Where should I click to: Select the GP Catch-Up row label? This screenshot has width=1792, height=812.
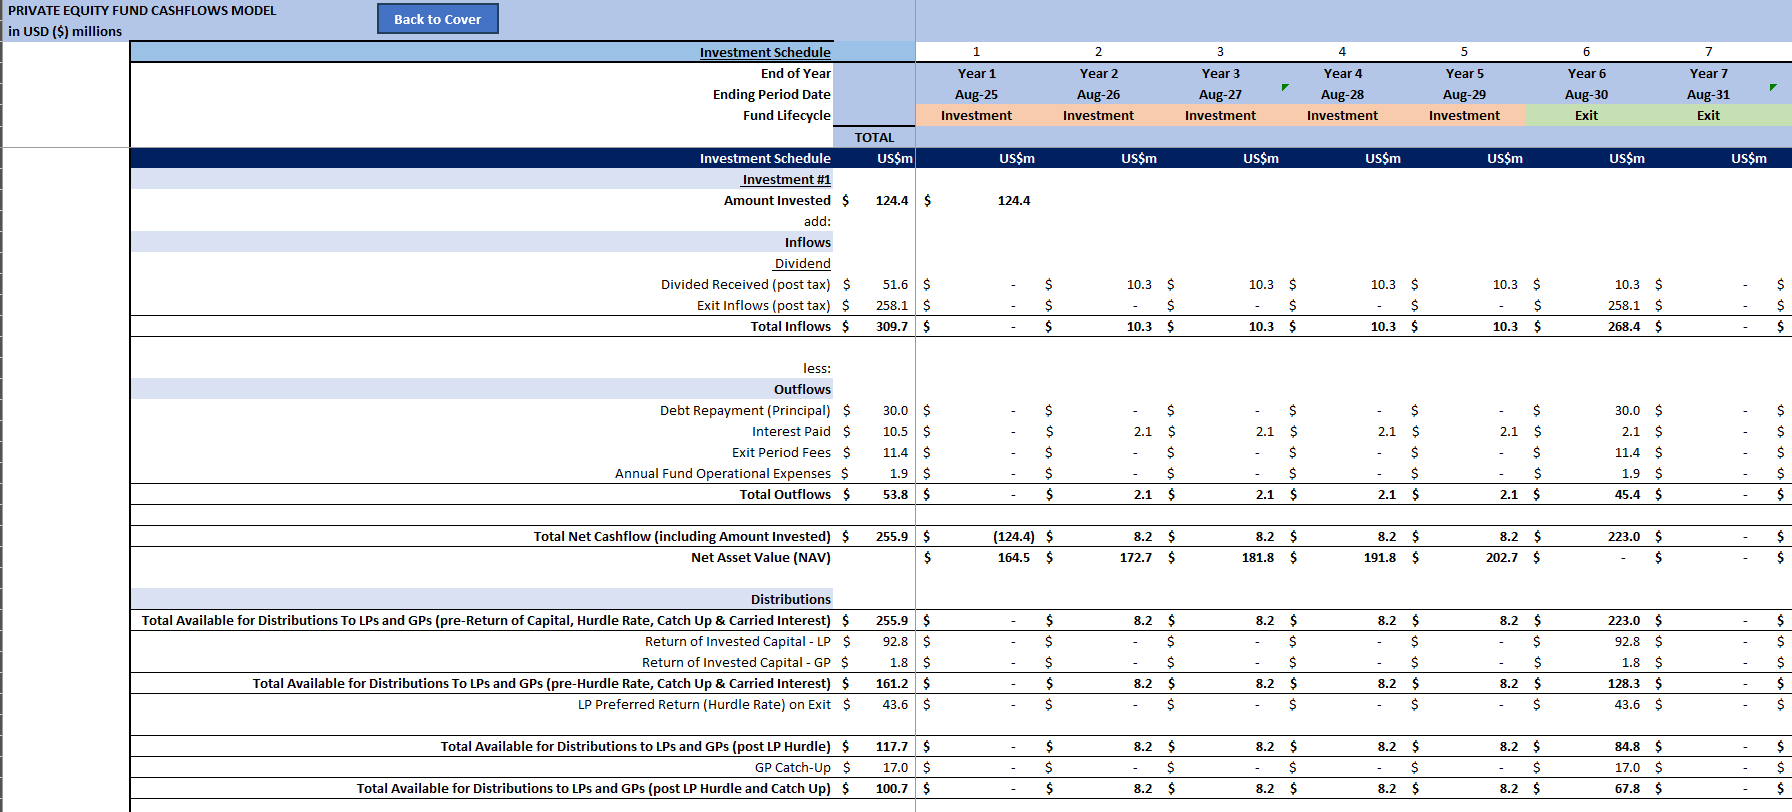pos(792,767)
